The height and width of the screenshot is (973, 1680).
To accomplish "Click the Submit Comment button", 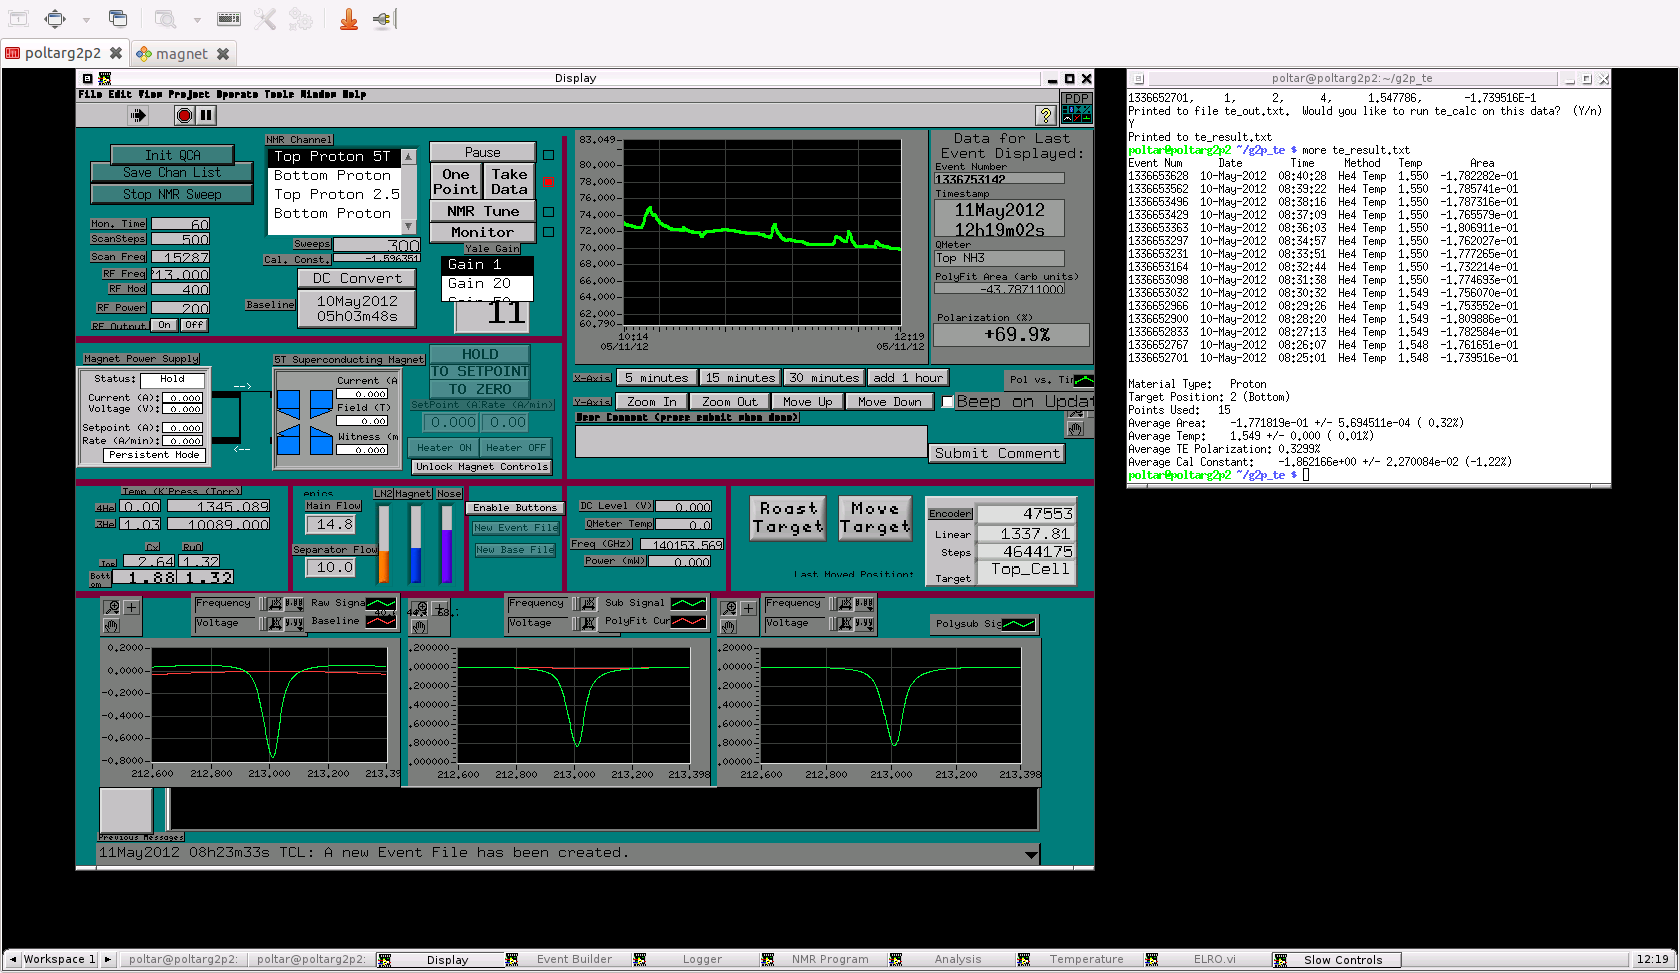I will click(997, 453).
